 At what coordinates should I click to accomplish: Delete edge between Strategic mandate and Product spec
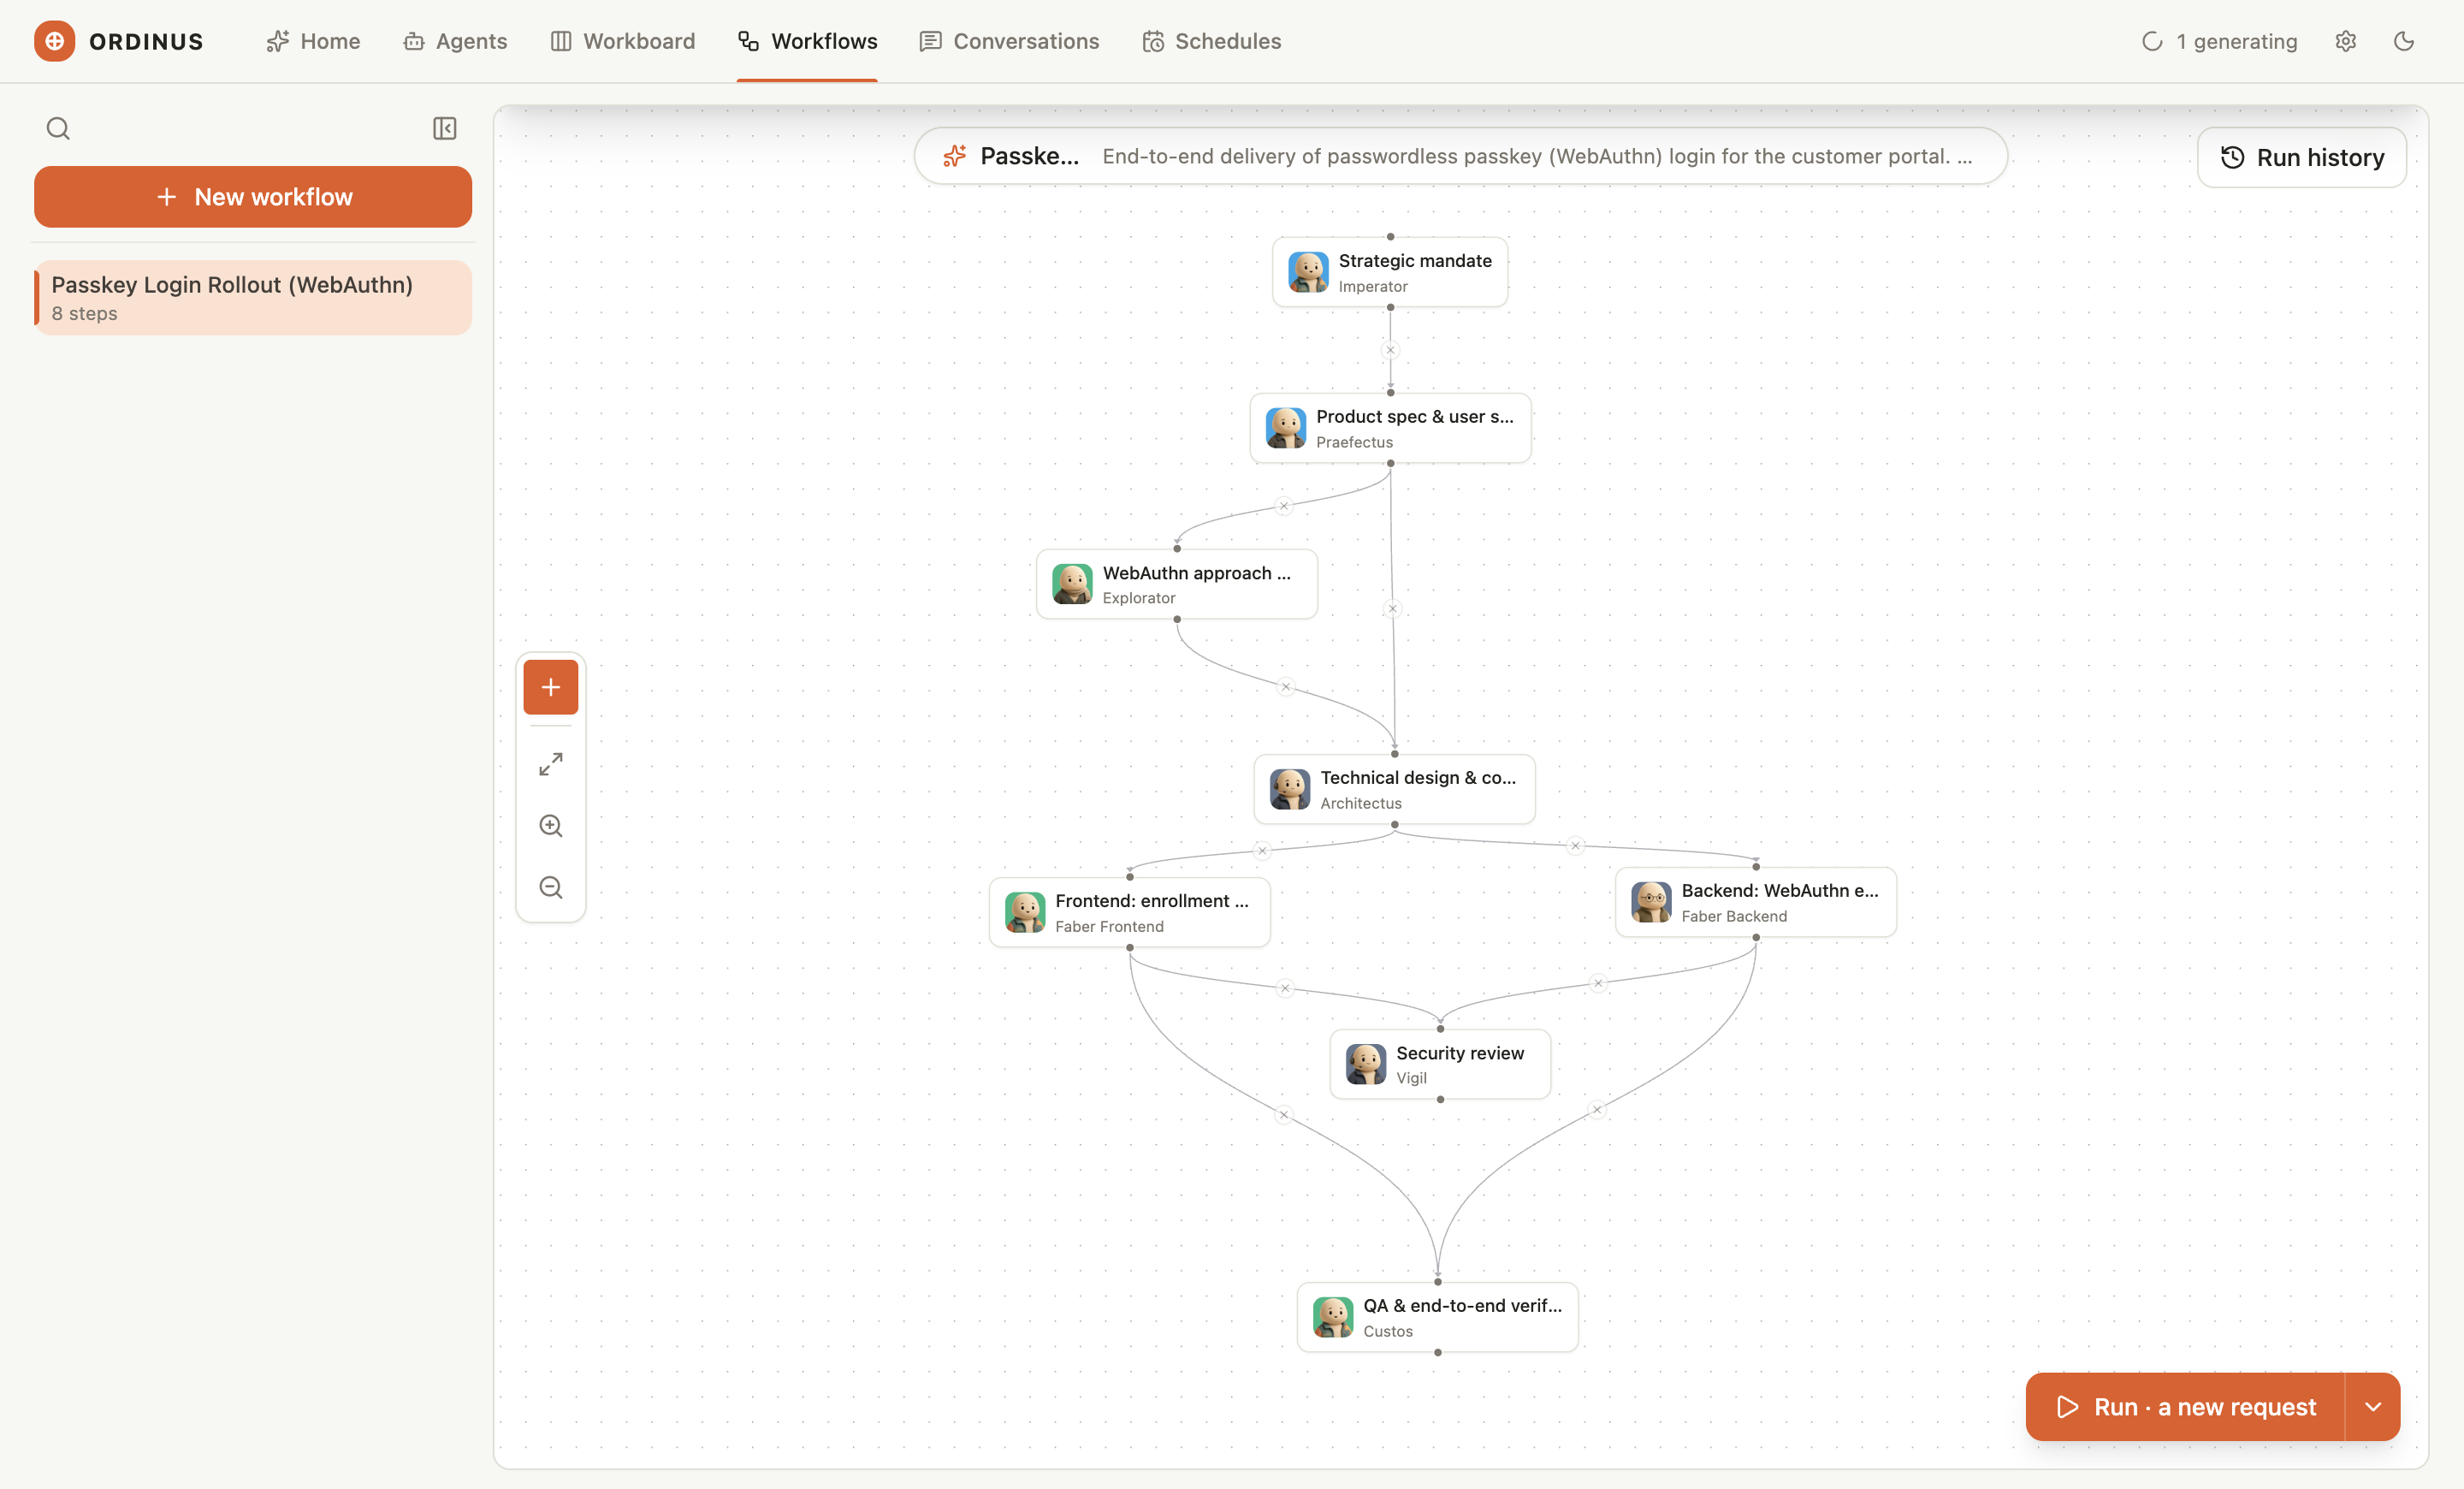tap(1390, 350)
